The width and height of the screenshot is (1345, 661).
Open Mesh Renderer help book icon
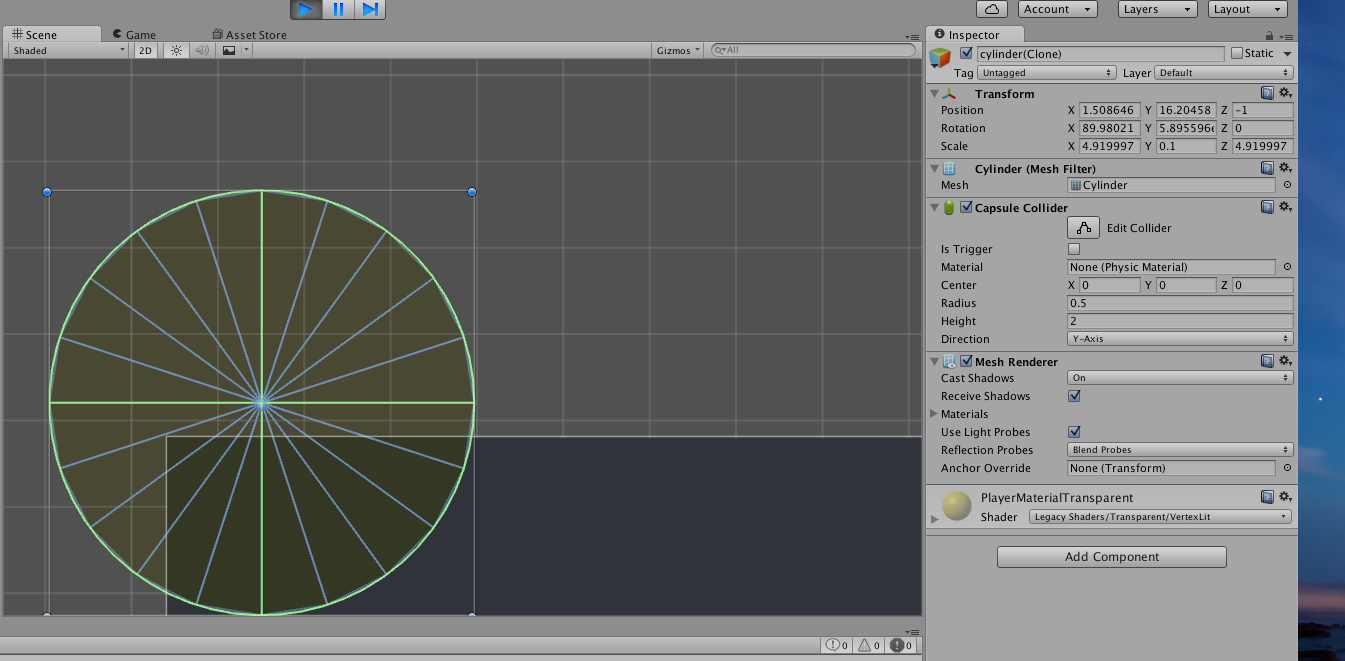(1267, 361)
